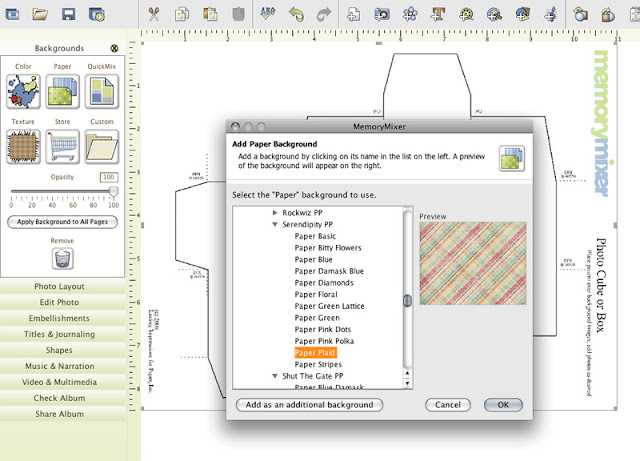Screen dimensions: 640x461
Task: Click the copy toolbar icon
Action: click(x=182, y=14)
